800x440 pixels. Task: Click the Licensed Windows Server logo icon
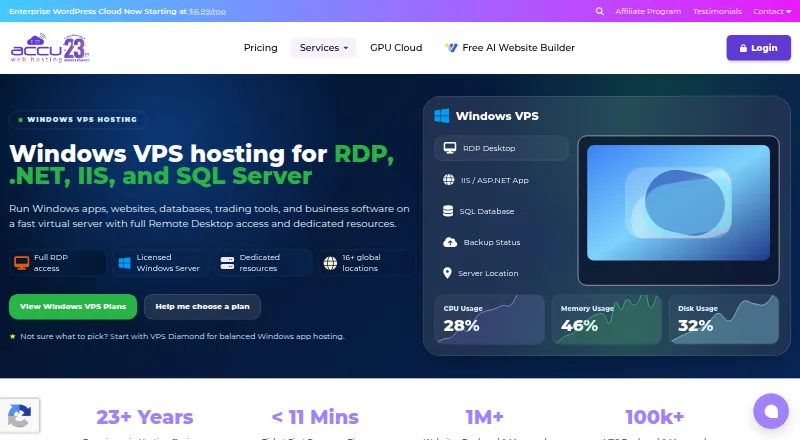[124, 263]
